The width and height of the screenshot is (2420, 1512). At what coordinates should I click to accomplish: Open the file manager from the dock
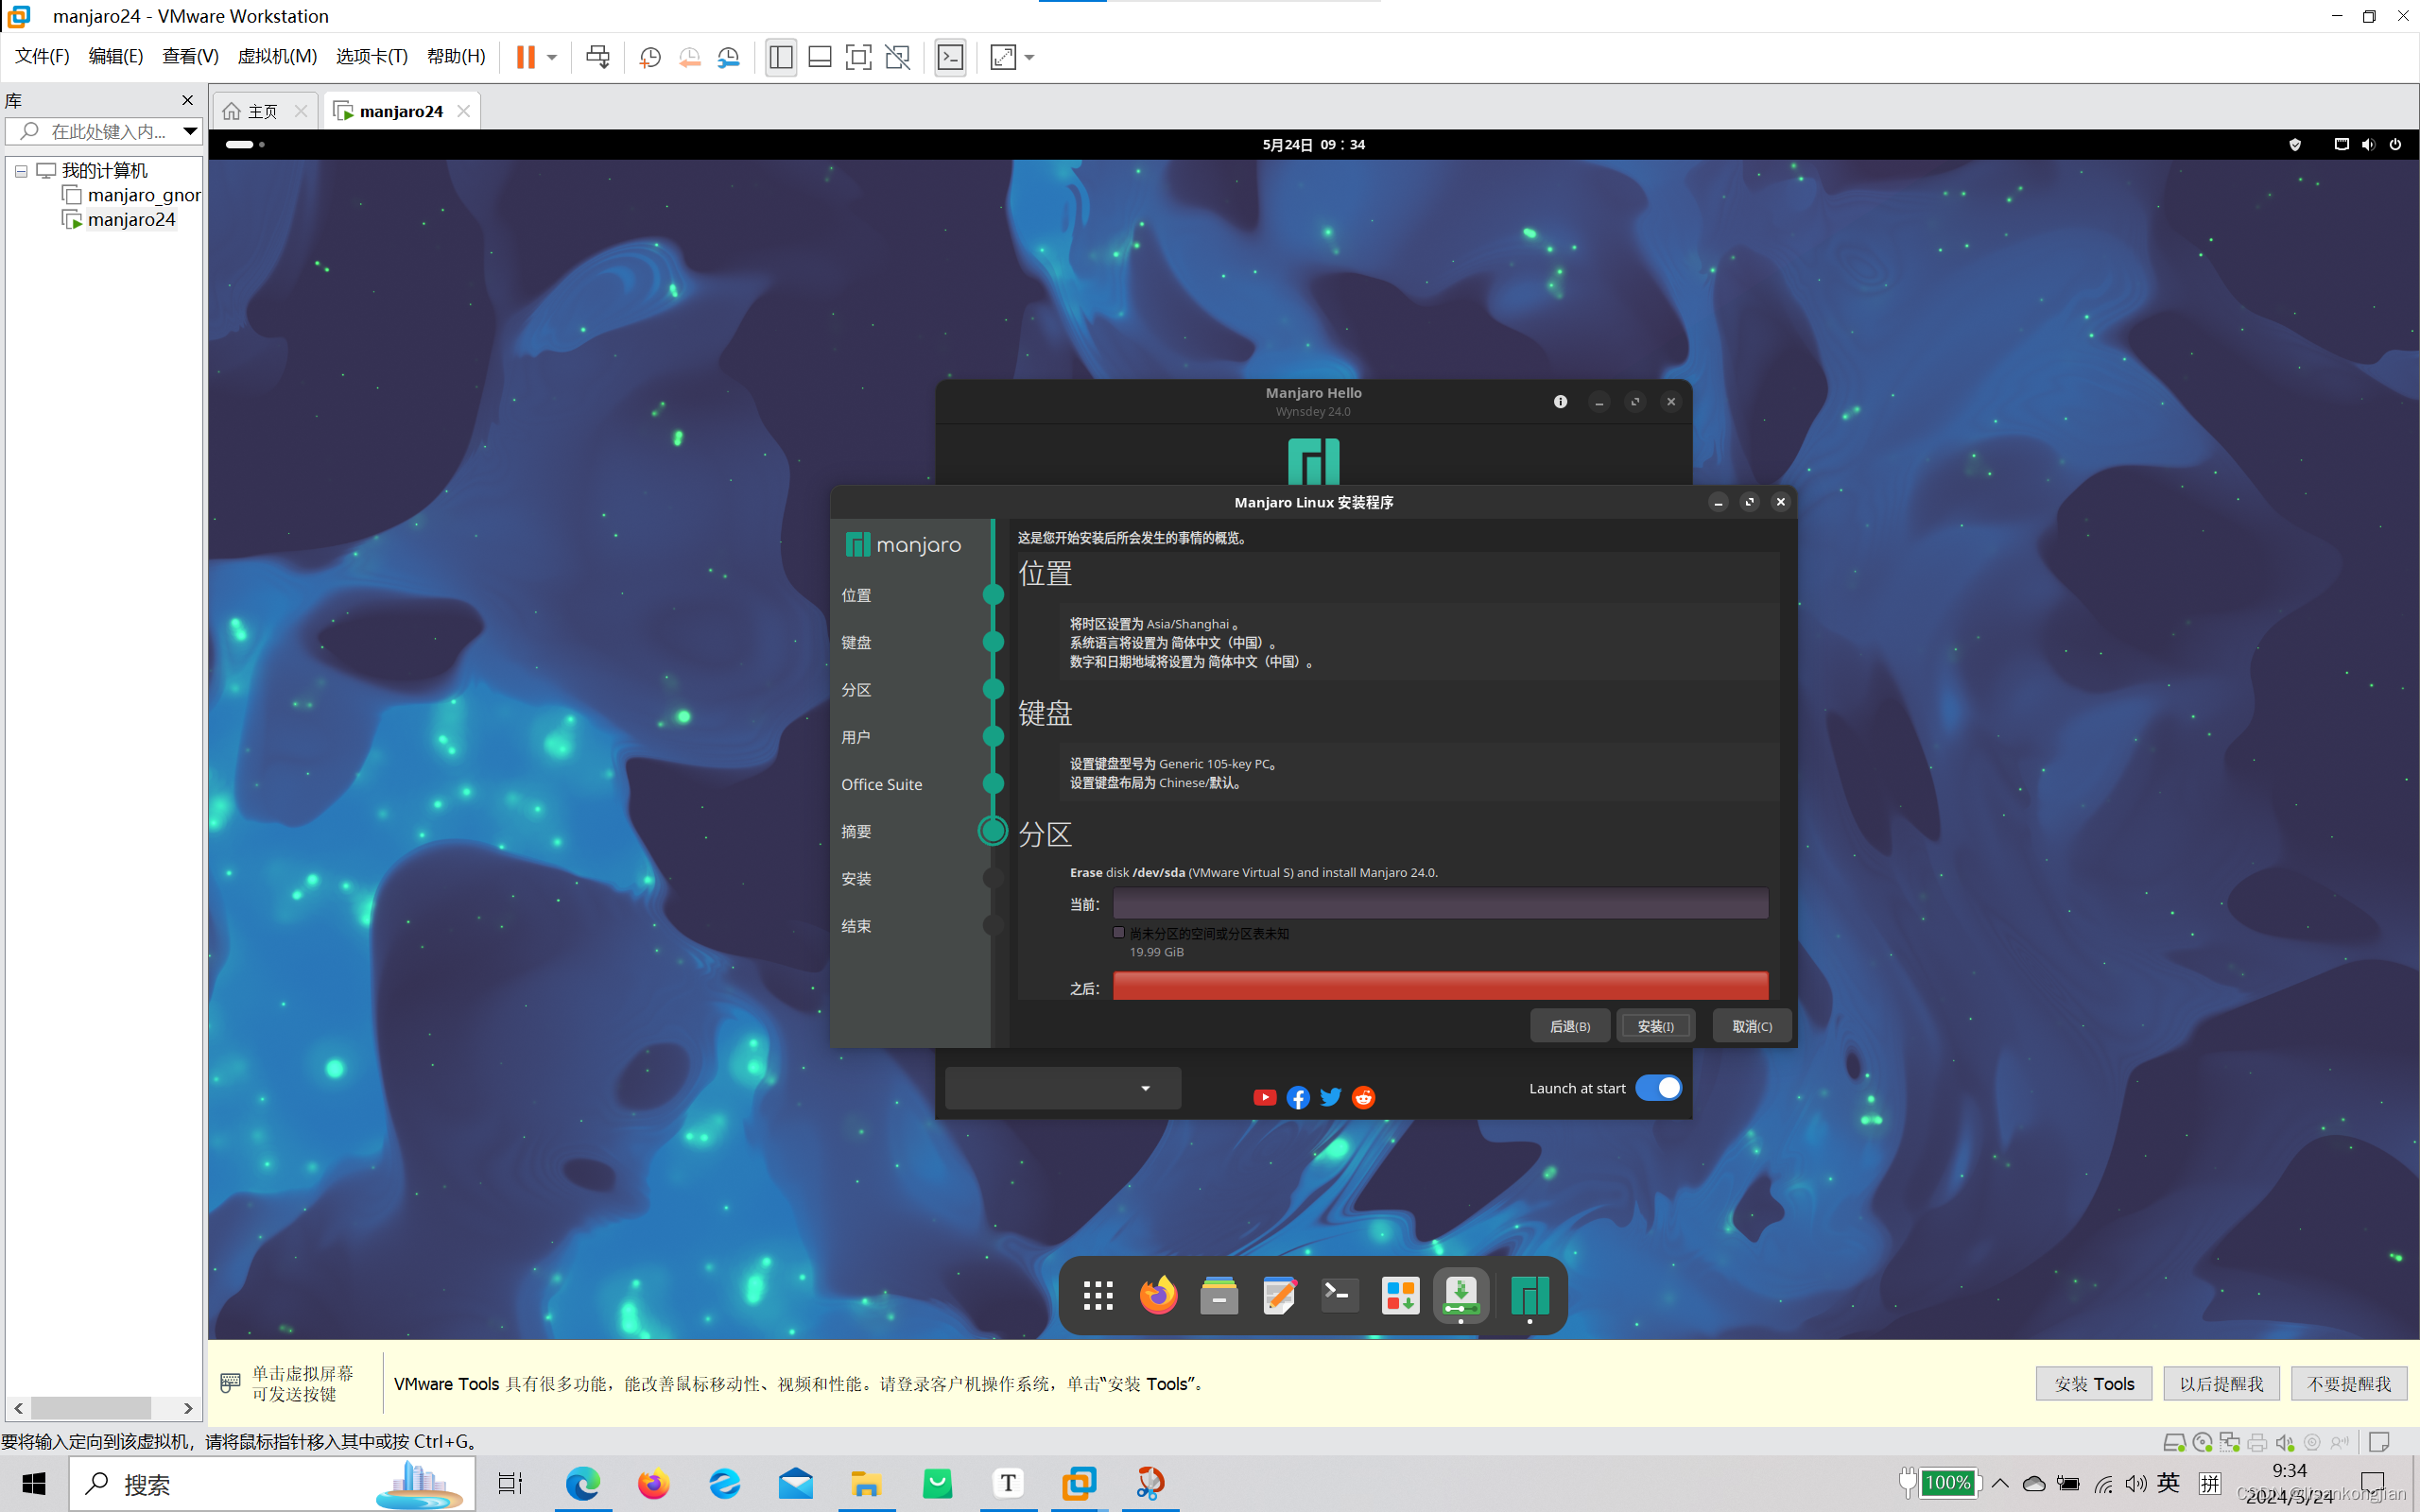[x=1219, y=1295]
